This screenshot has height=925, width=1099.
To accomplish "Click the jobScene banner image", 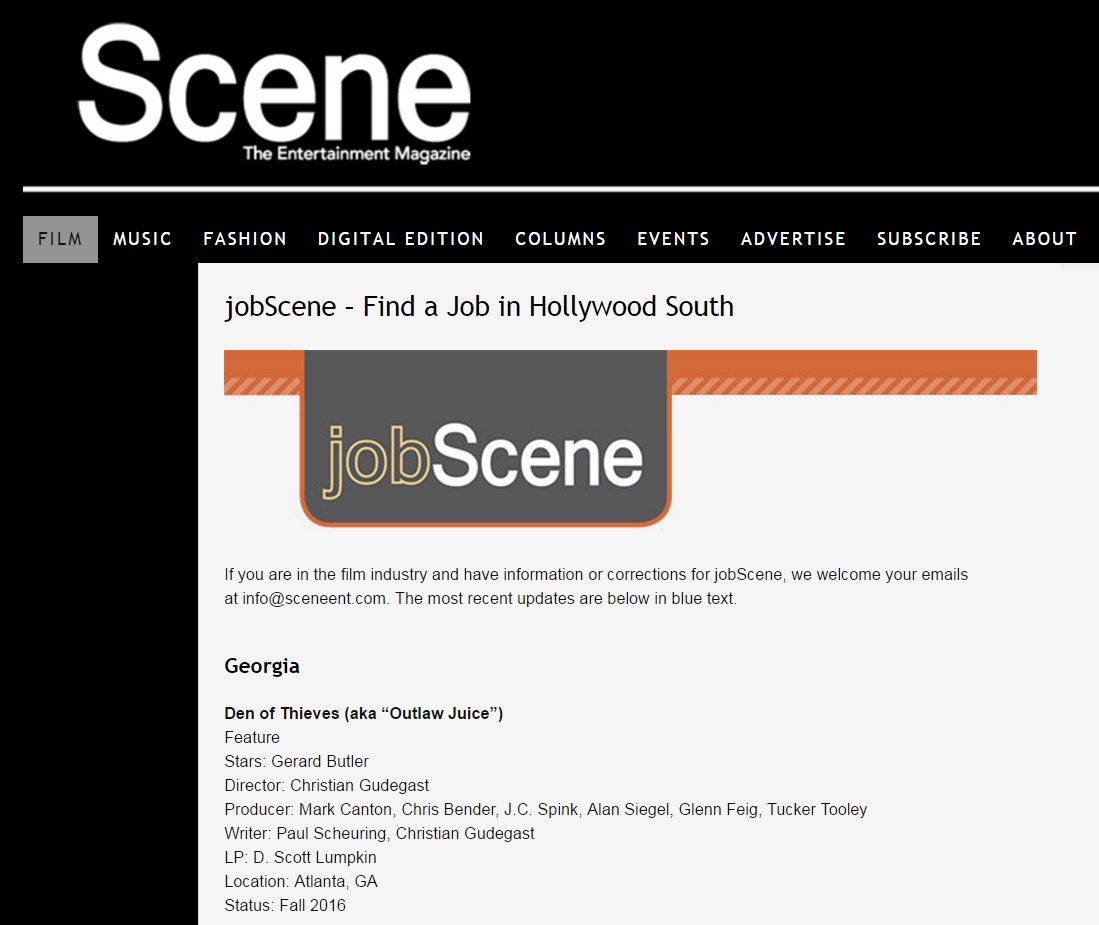I will [x=630, y=438].
